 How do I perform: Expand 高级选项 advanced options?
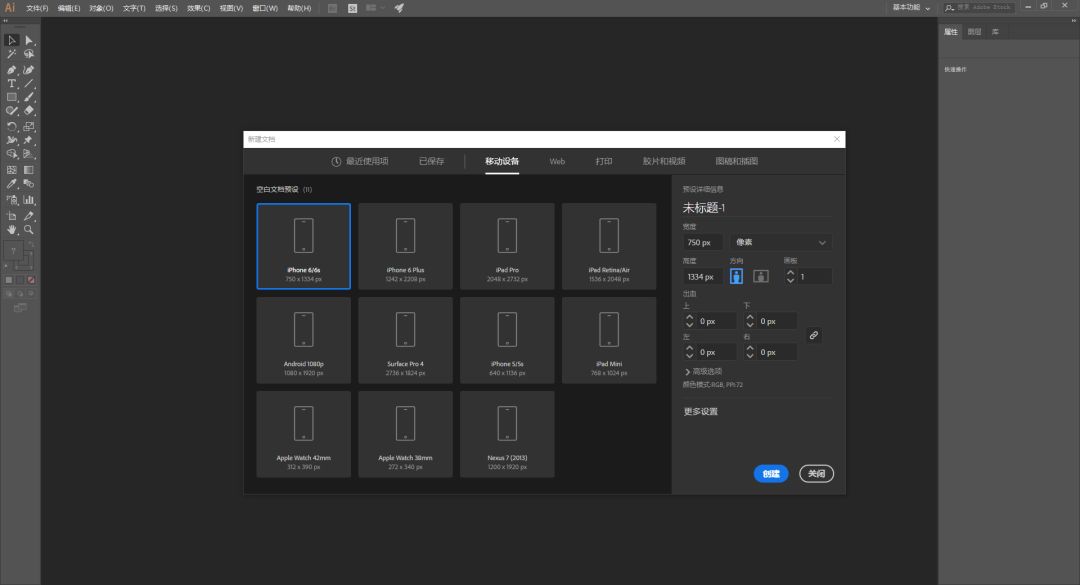coord(702,371)
